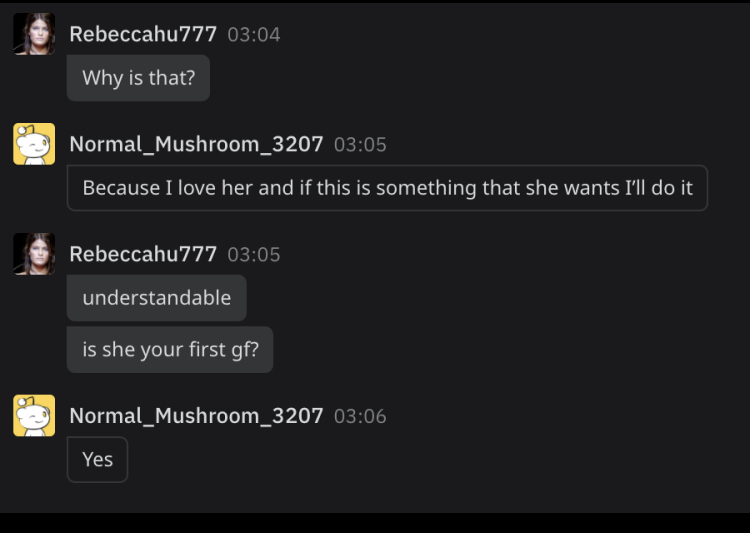This screenshot has width=750, height=533.
Task: Open the Rebeccahu777 username posted at 03:04
Action: coord(143,34)
